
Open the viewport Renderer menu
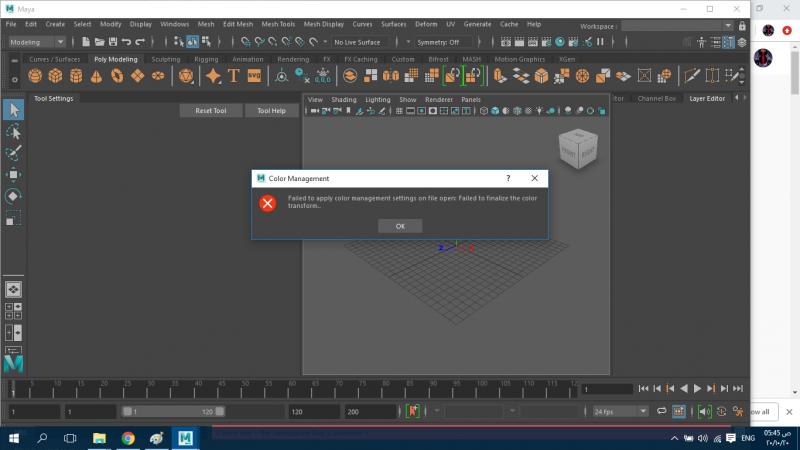coord(439,99)
